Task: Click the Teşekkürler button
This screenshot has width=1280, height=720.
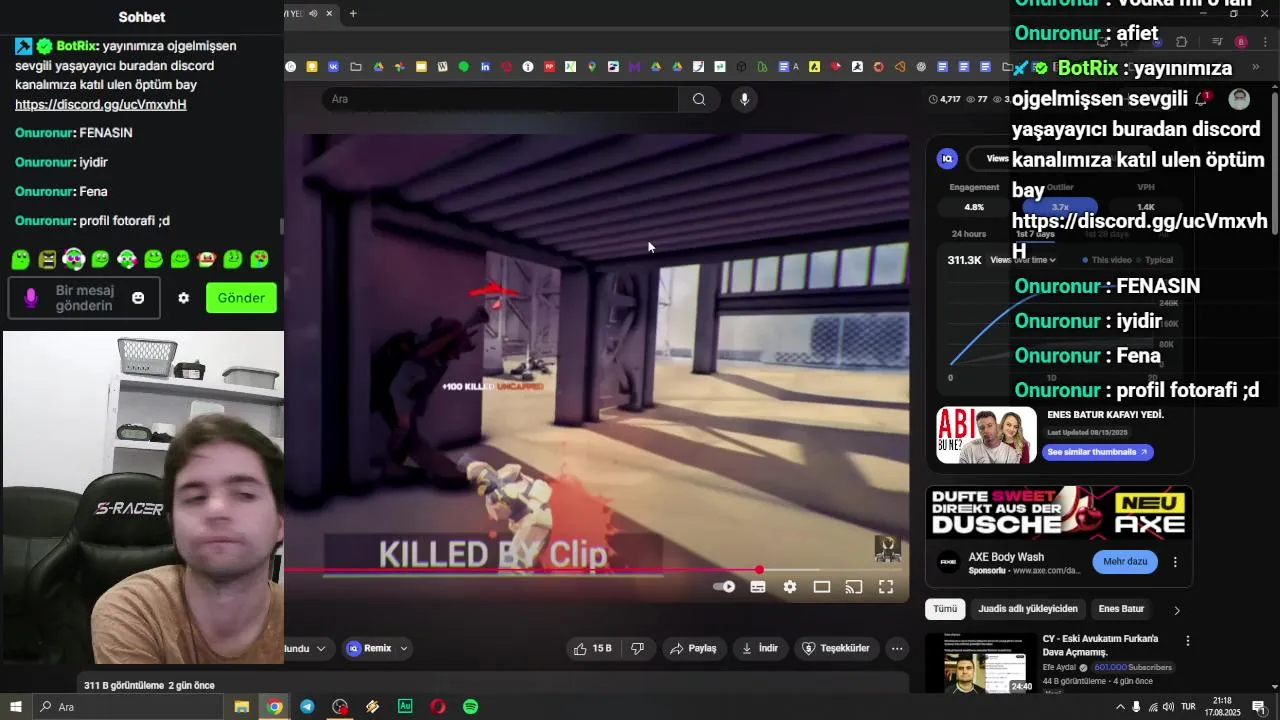Action: [x=836, y=648]
